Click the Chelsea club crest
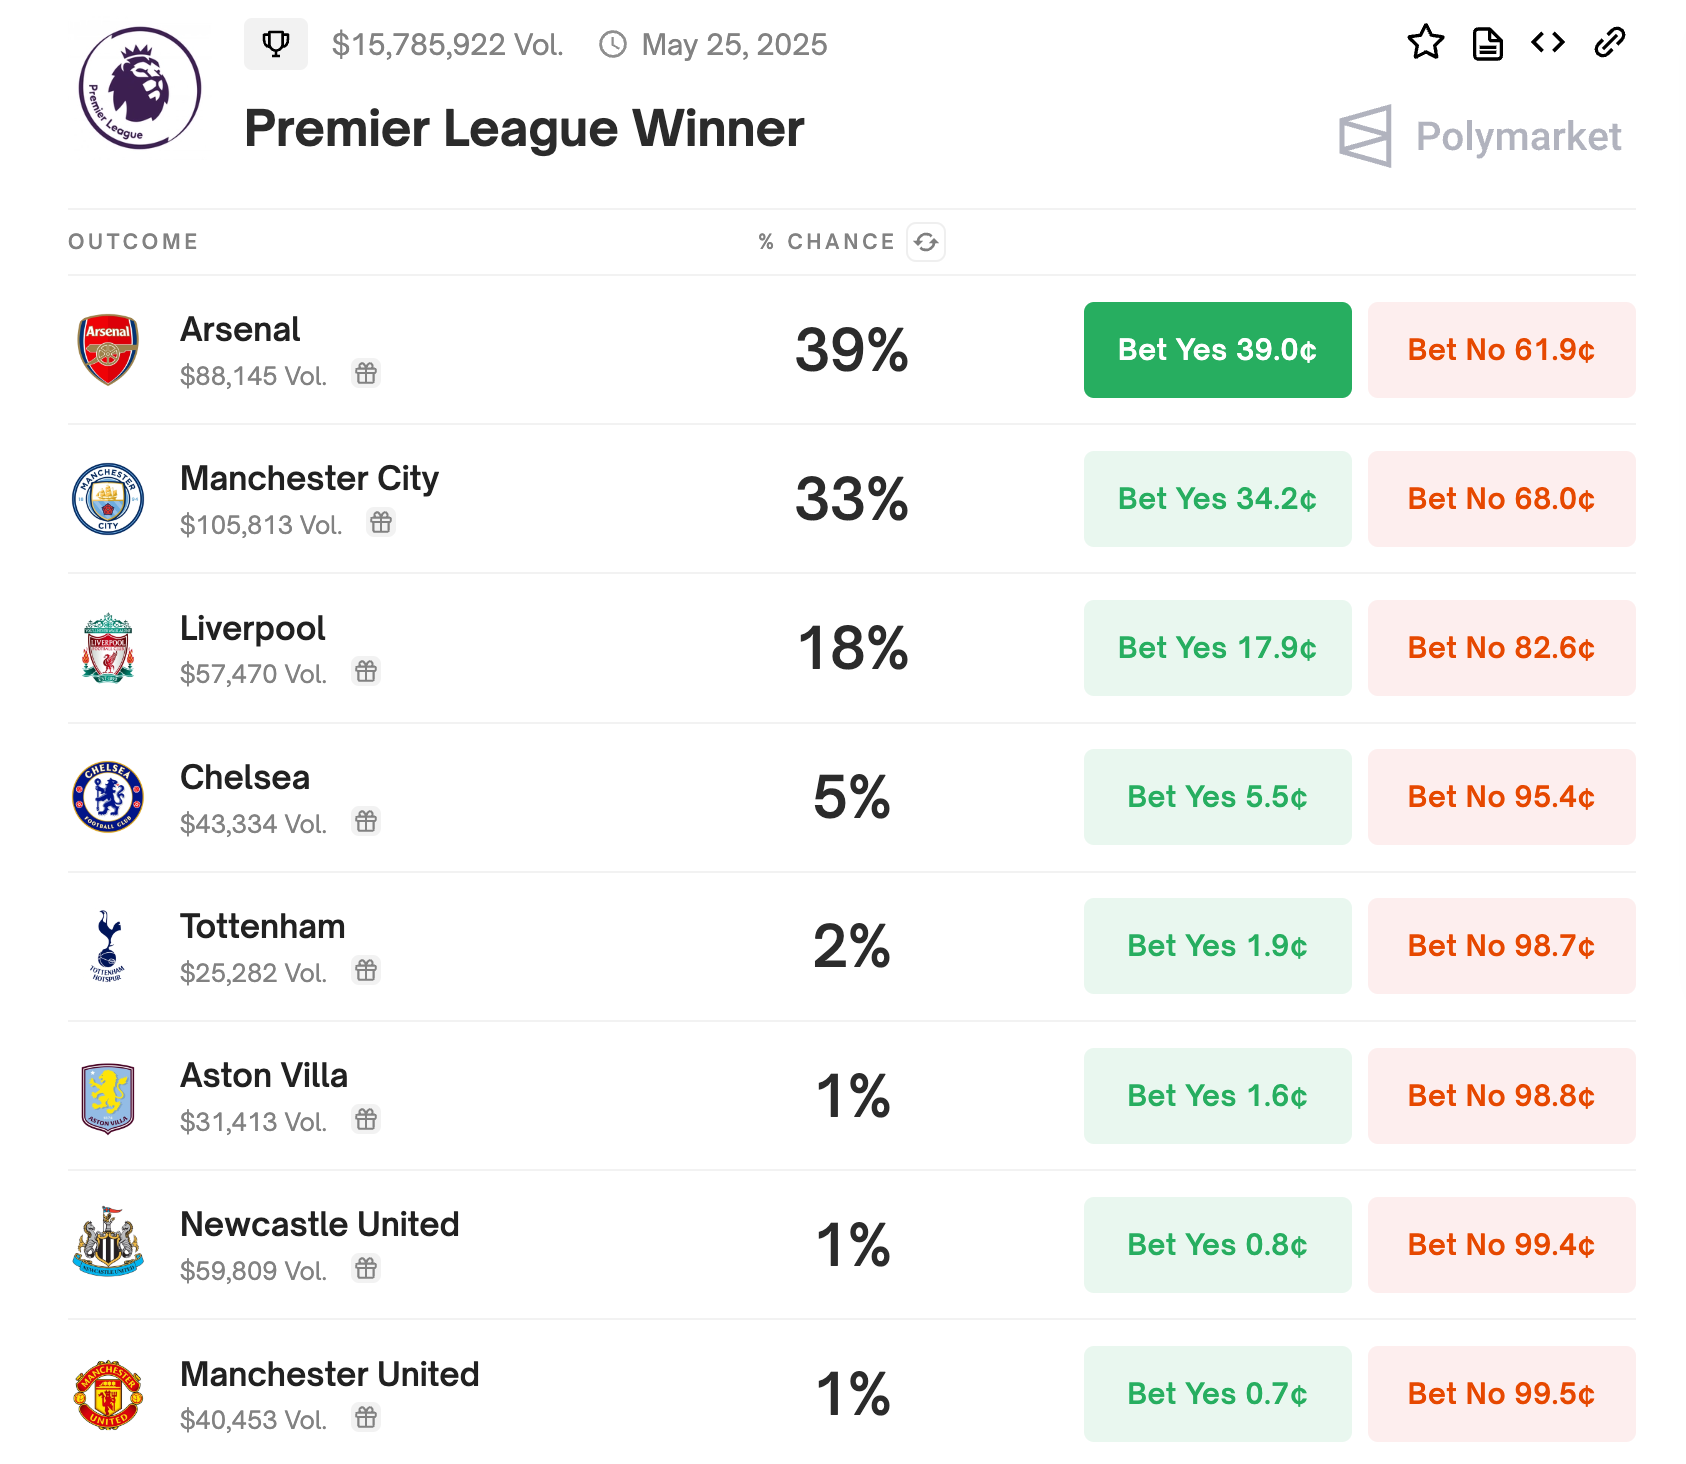This screenshot has width=1686, height=1464. (x=108, y=797)
